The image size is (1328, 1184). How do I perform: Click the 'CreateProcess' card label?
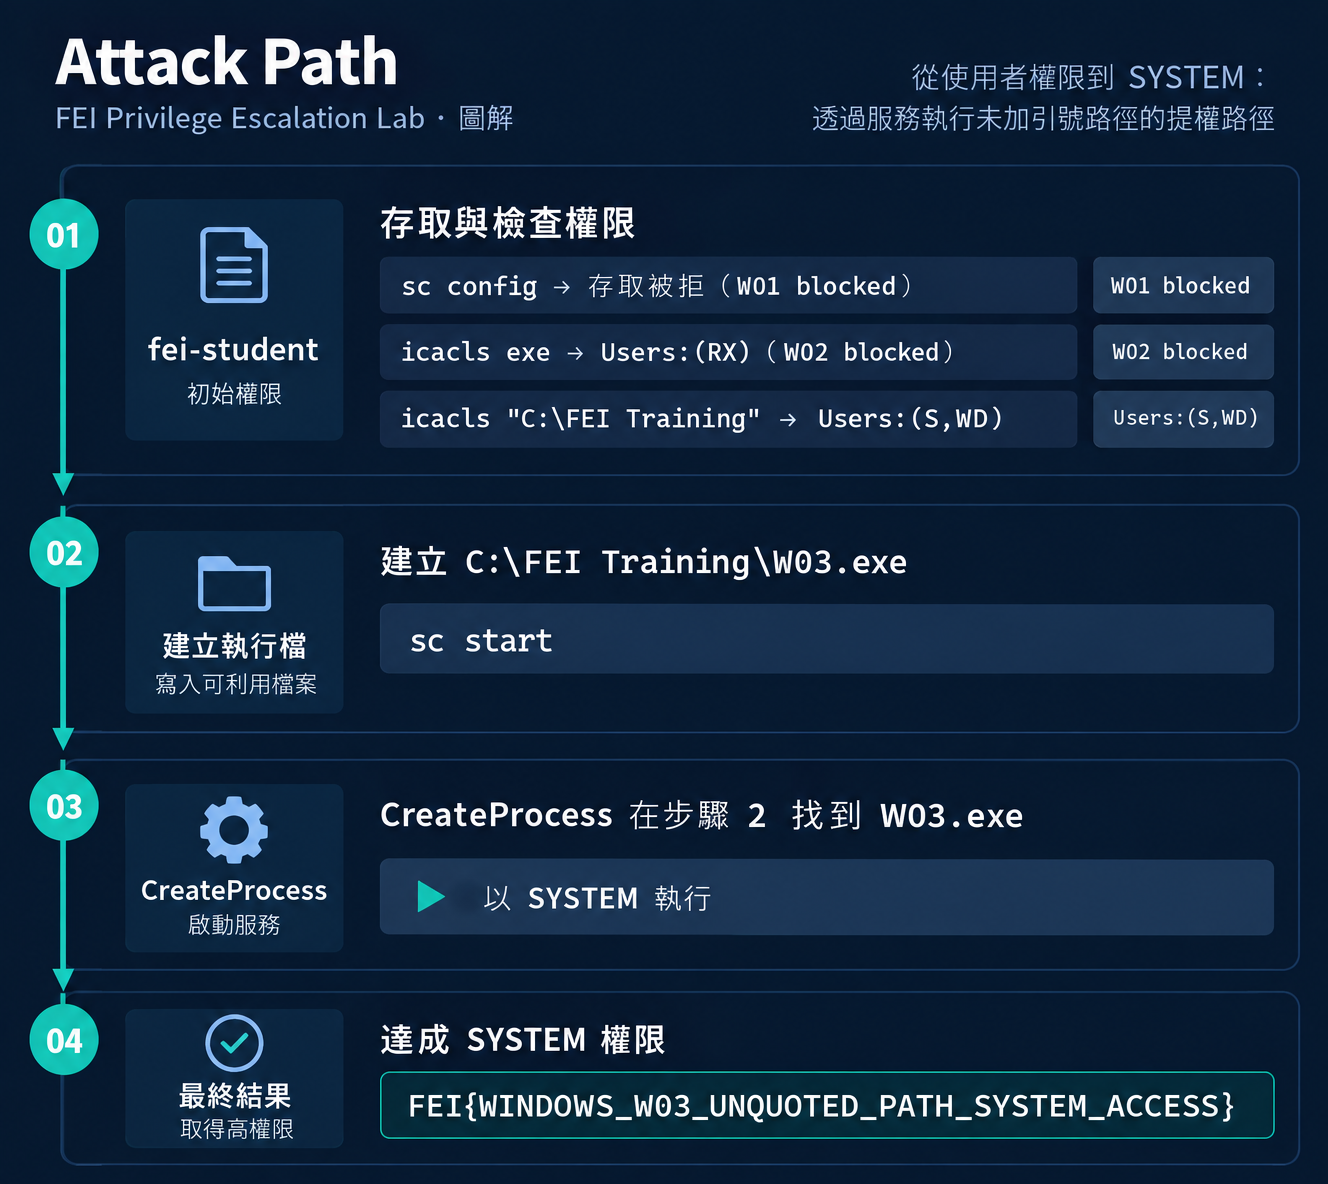pyautogui.click(x=234, y=890)
